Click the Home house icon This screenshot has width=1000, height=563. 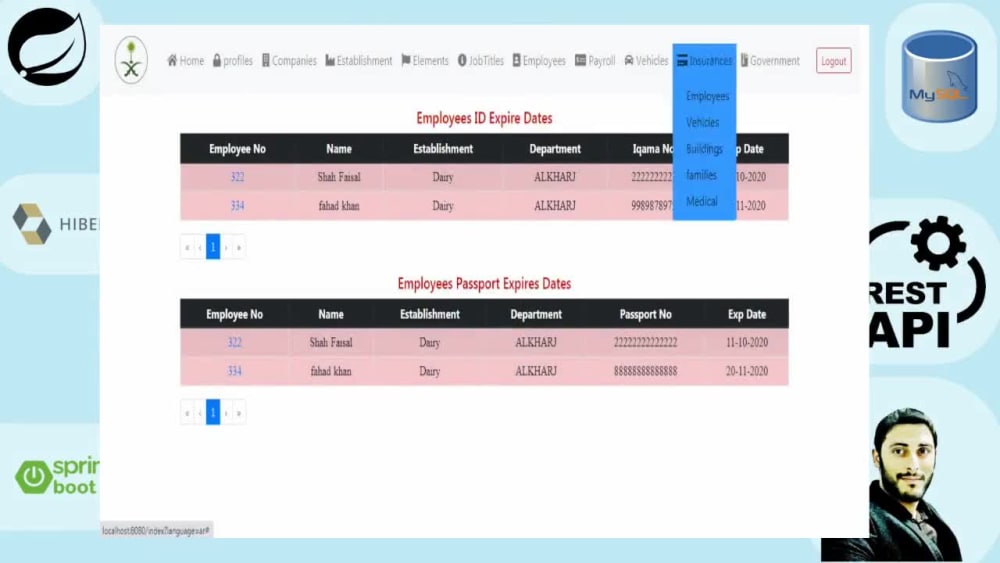172,61
